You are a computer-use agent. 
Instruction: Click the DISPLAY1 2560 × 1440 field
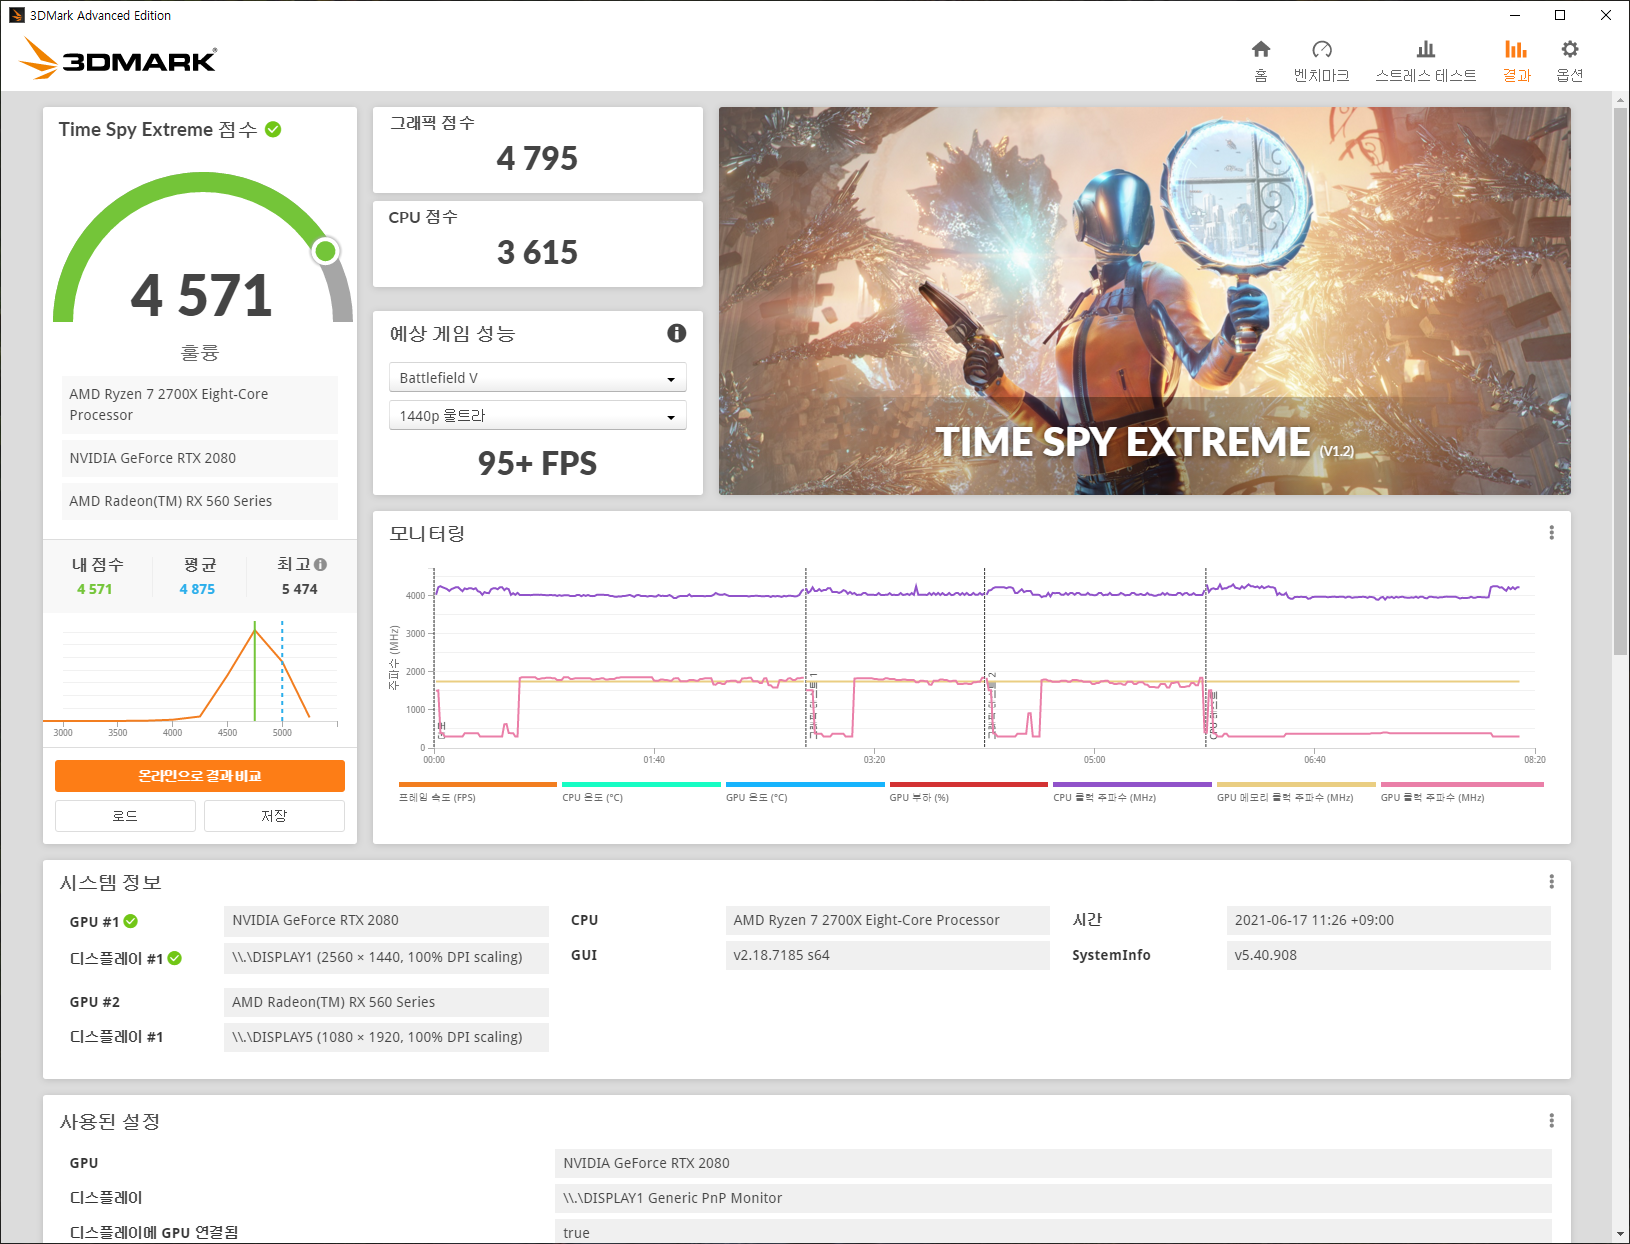pyautogui.click(x=386, y=957)
